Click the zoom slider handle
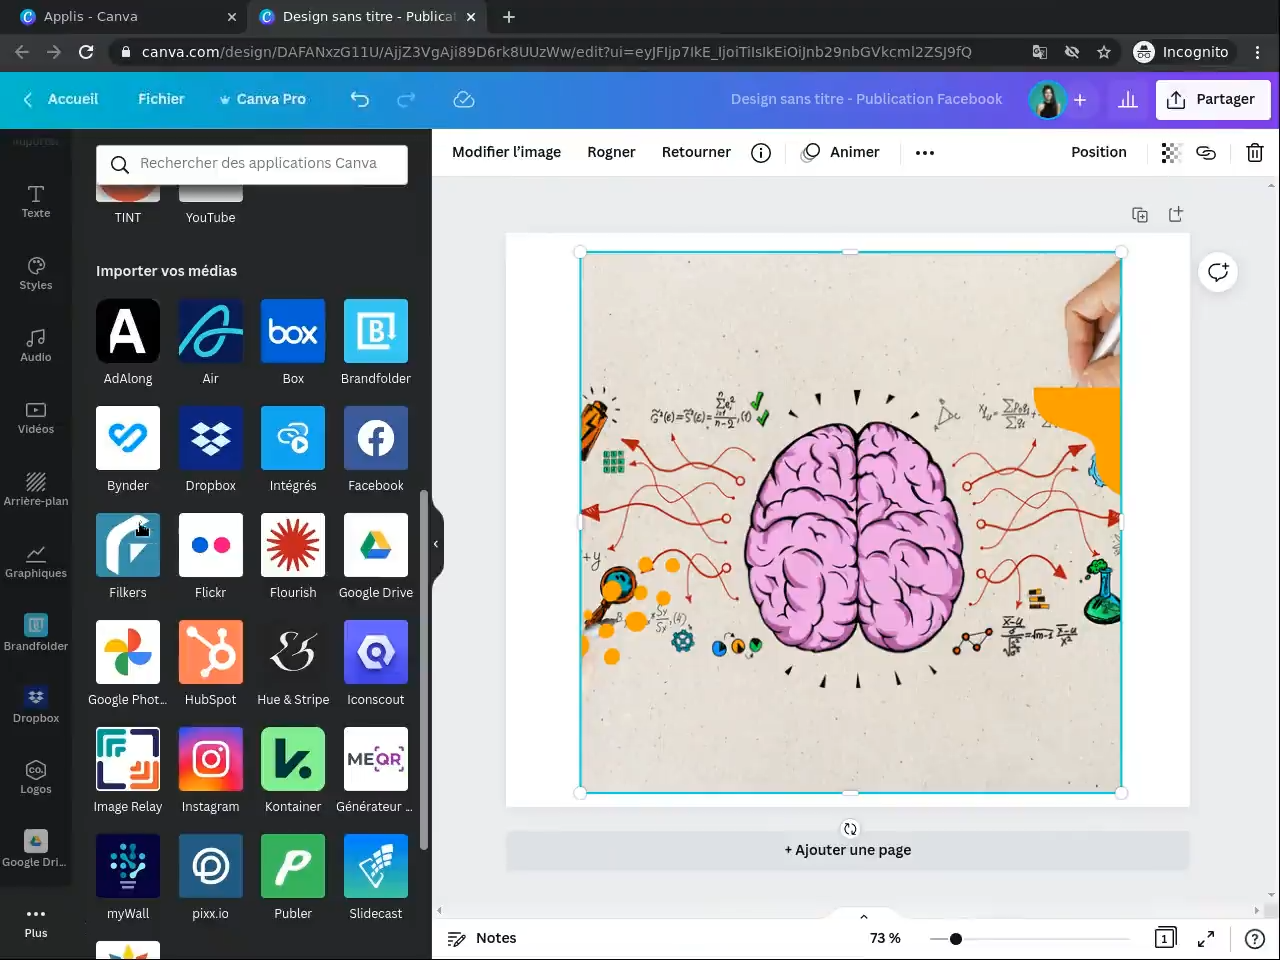Viewport: 1280px width, 960px height. pyautogui.click(x=956, y=939)
